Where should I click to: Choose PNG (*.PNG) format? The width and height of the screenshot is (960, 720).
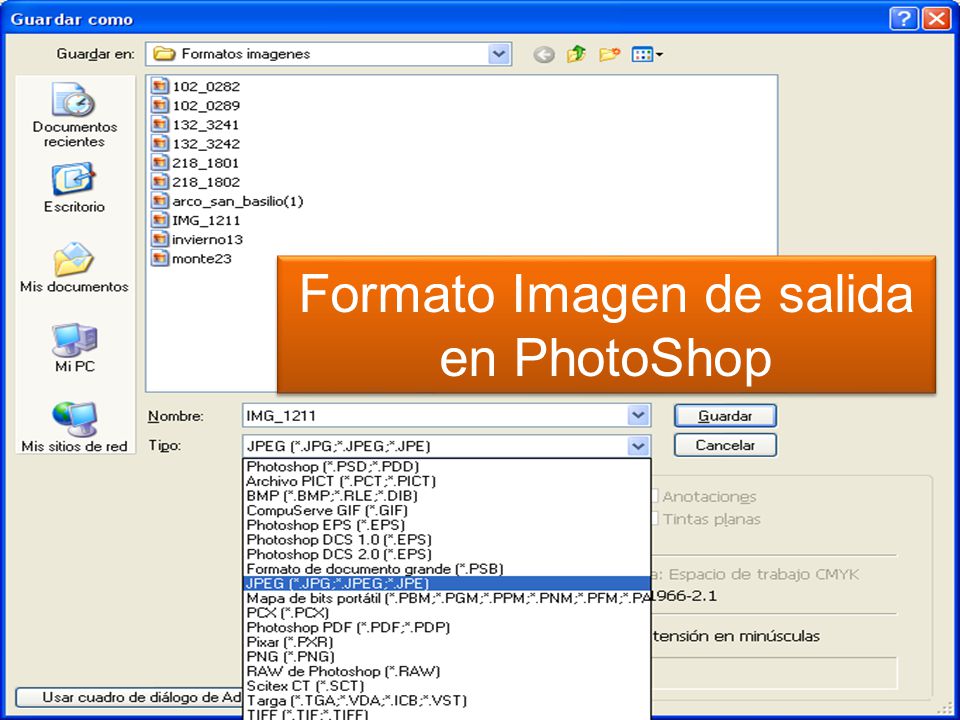447,657
